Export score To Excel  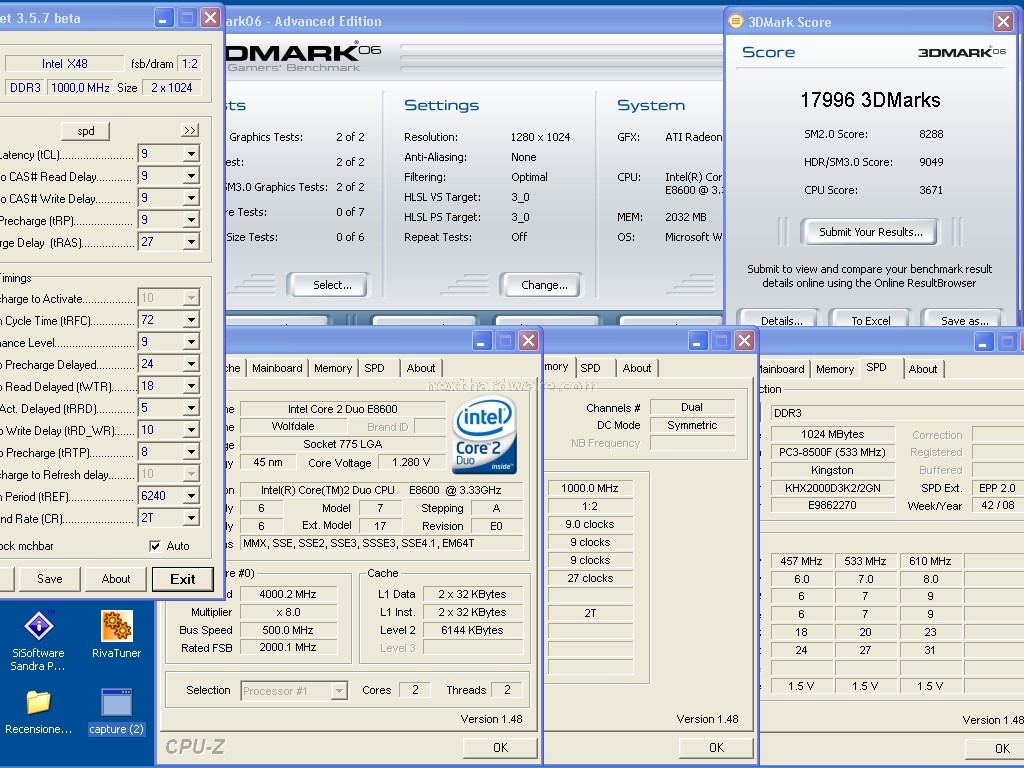tap(871, 320)
